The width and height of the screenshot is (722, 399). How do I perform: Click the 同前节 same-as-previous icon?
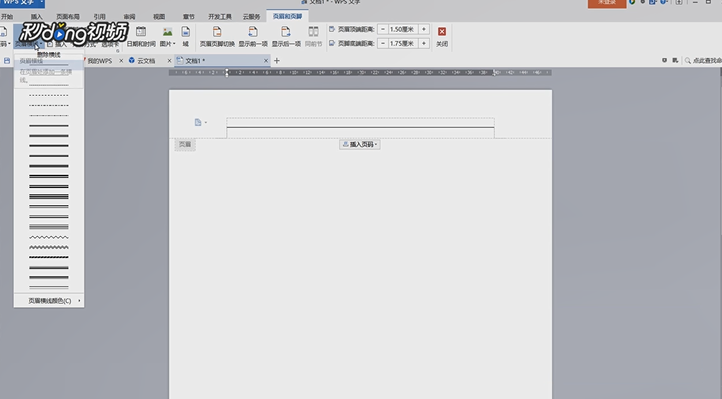(313, 32)
